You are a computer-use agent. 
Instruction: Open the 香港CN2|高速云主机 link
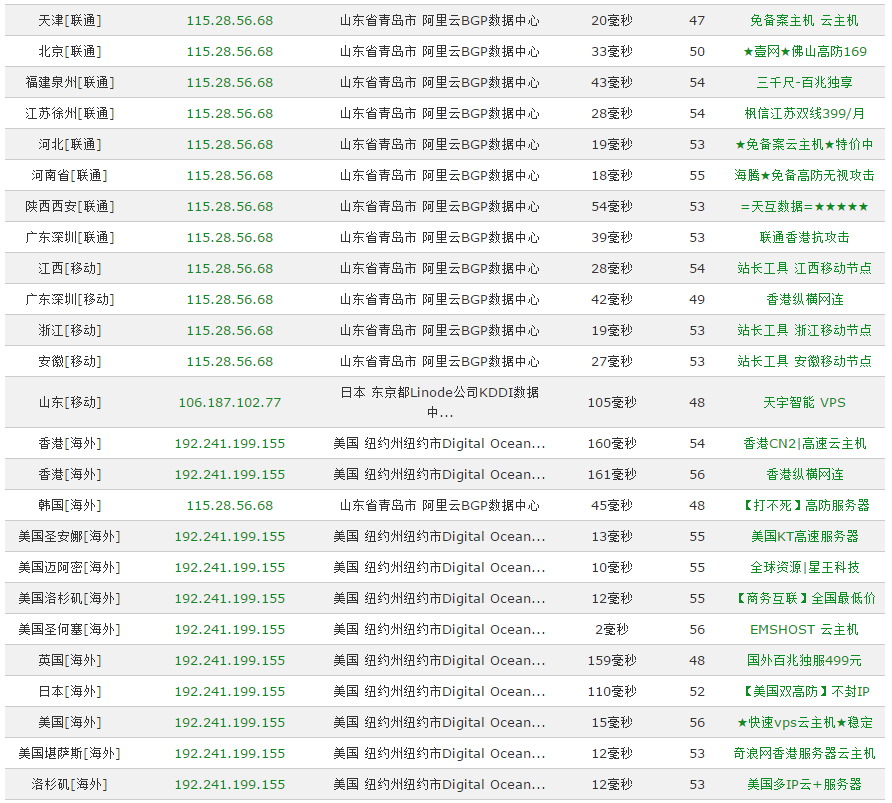tap(803, 443)
